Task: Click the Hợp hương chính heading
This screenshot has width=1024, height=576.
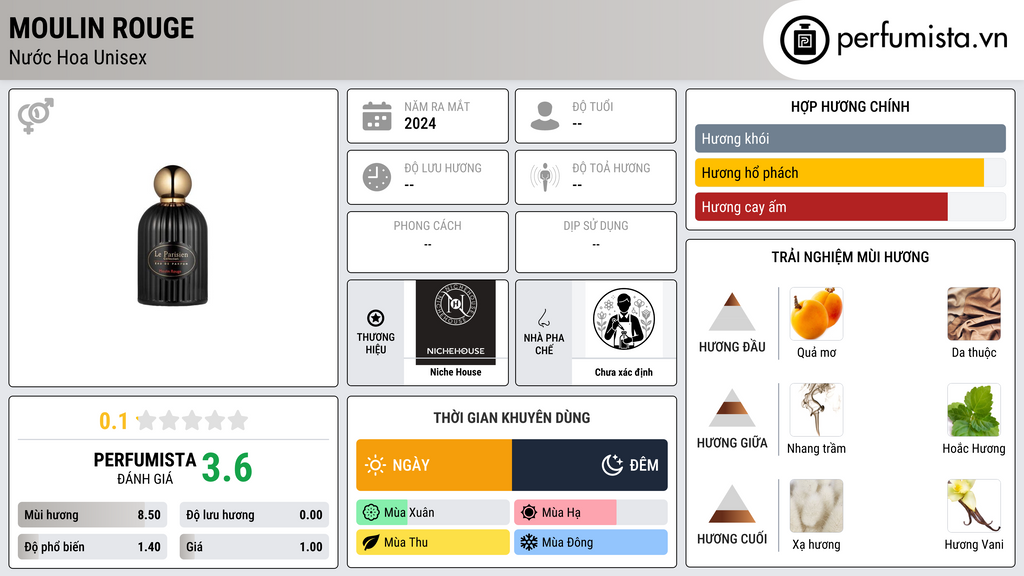Action: coord(850,106)
